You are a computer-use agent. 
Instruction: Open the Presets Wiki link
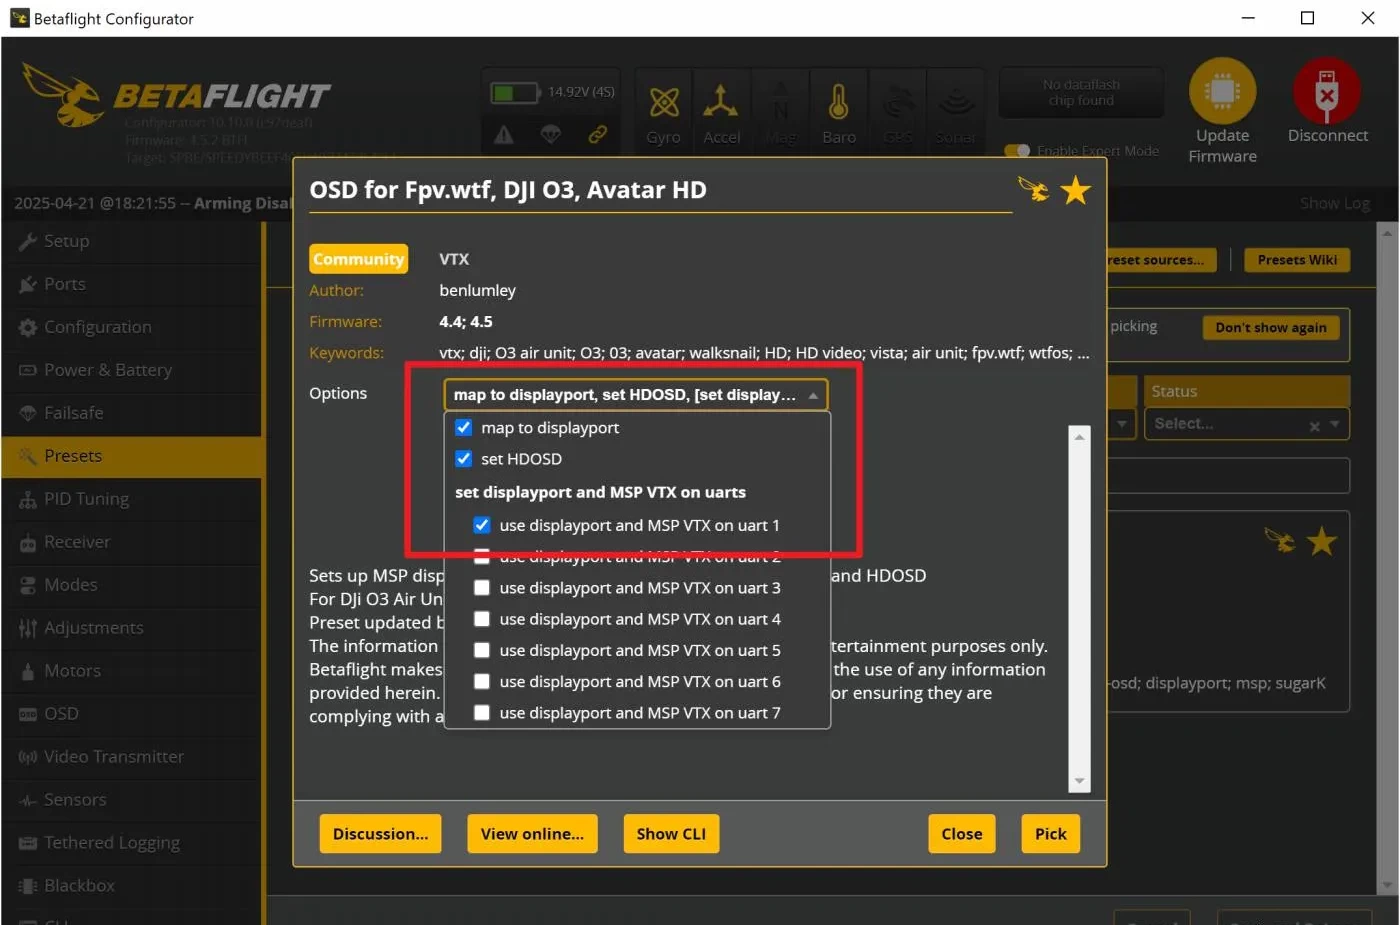click(x=1297, y=260)
